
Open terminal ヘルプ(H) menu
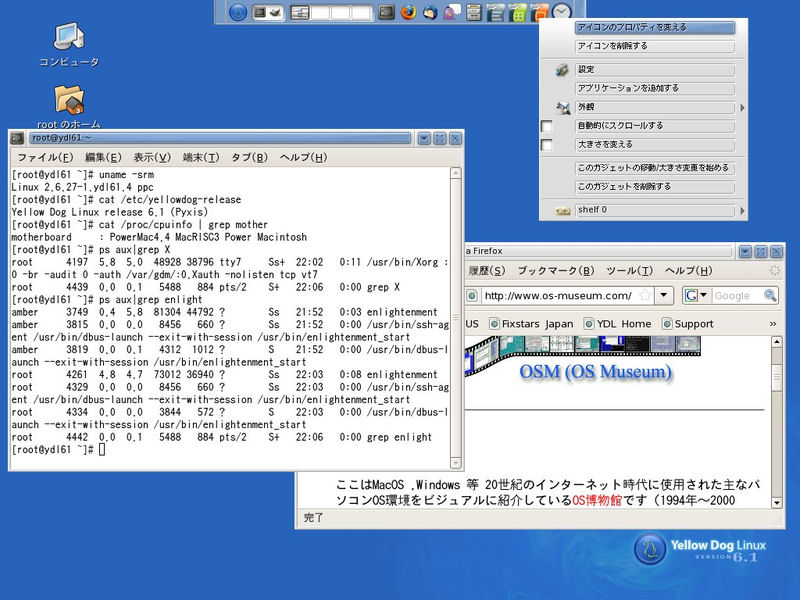304,158
